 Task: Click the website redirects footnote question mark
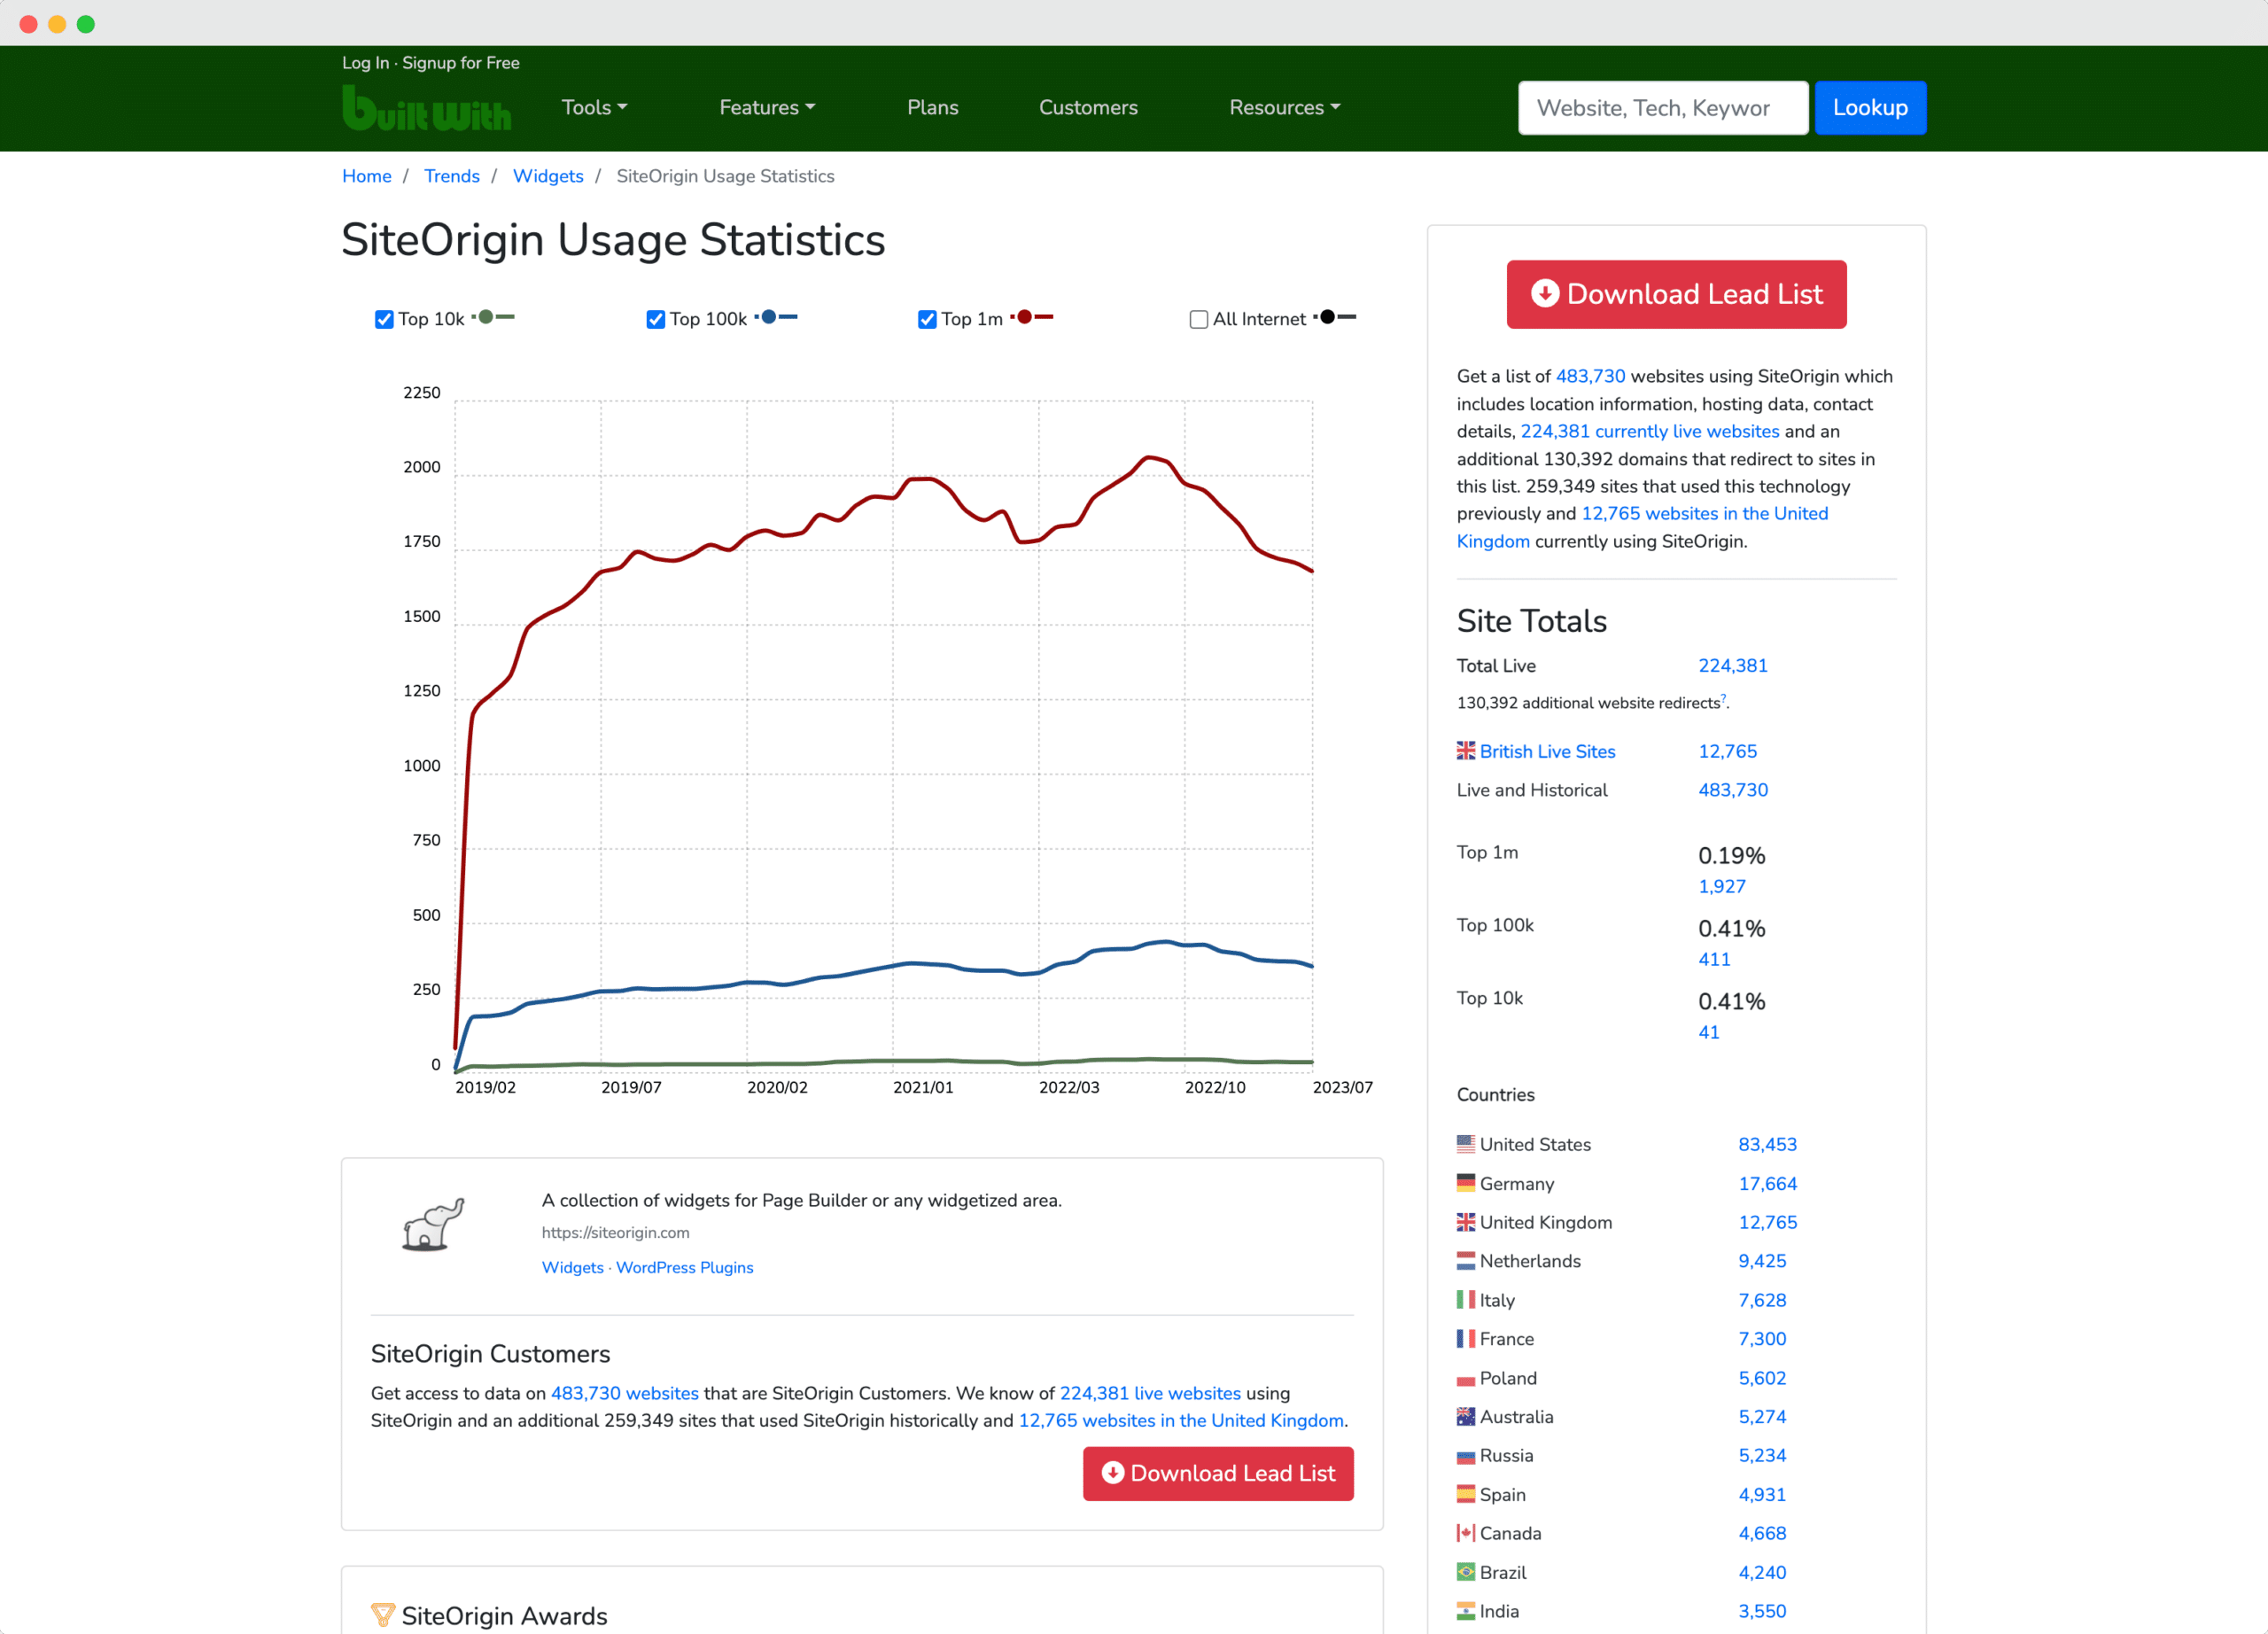click(x=1722, y=698)
